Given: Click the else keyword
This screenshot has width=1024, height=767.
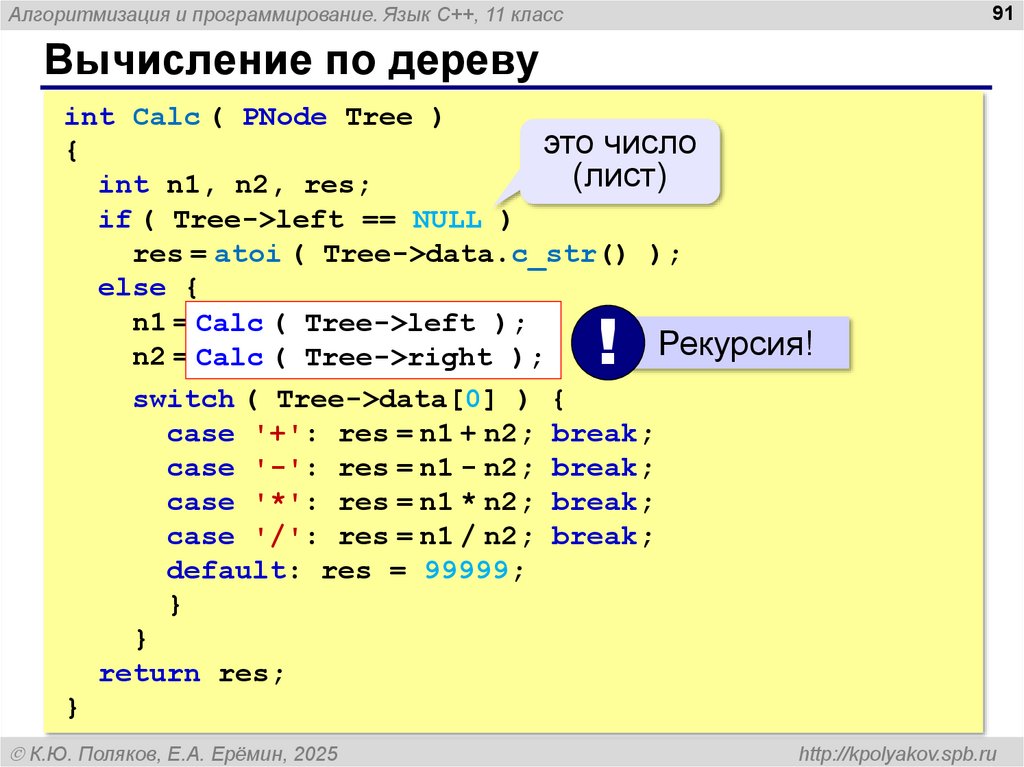Looking at the screenshot, I should point(132,288).
